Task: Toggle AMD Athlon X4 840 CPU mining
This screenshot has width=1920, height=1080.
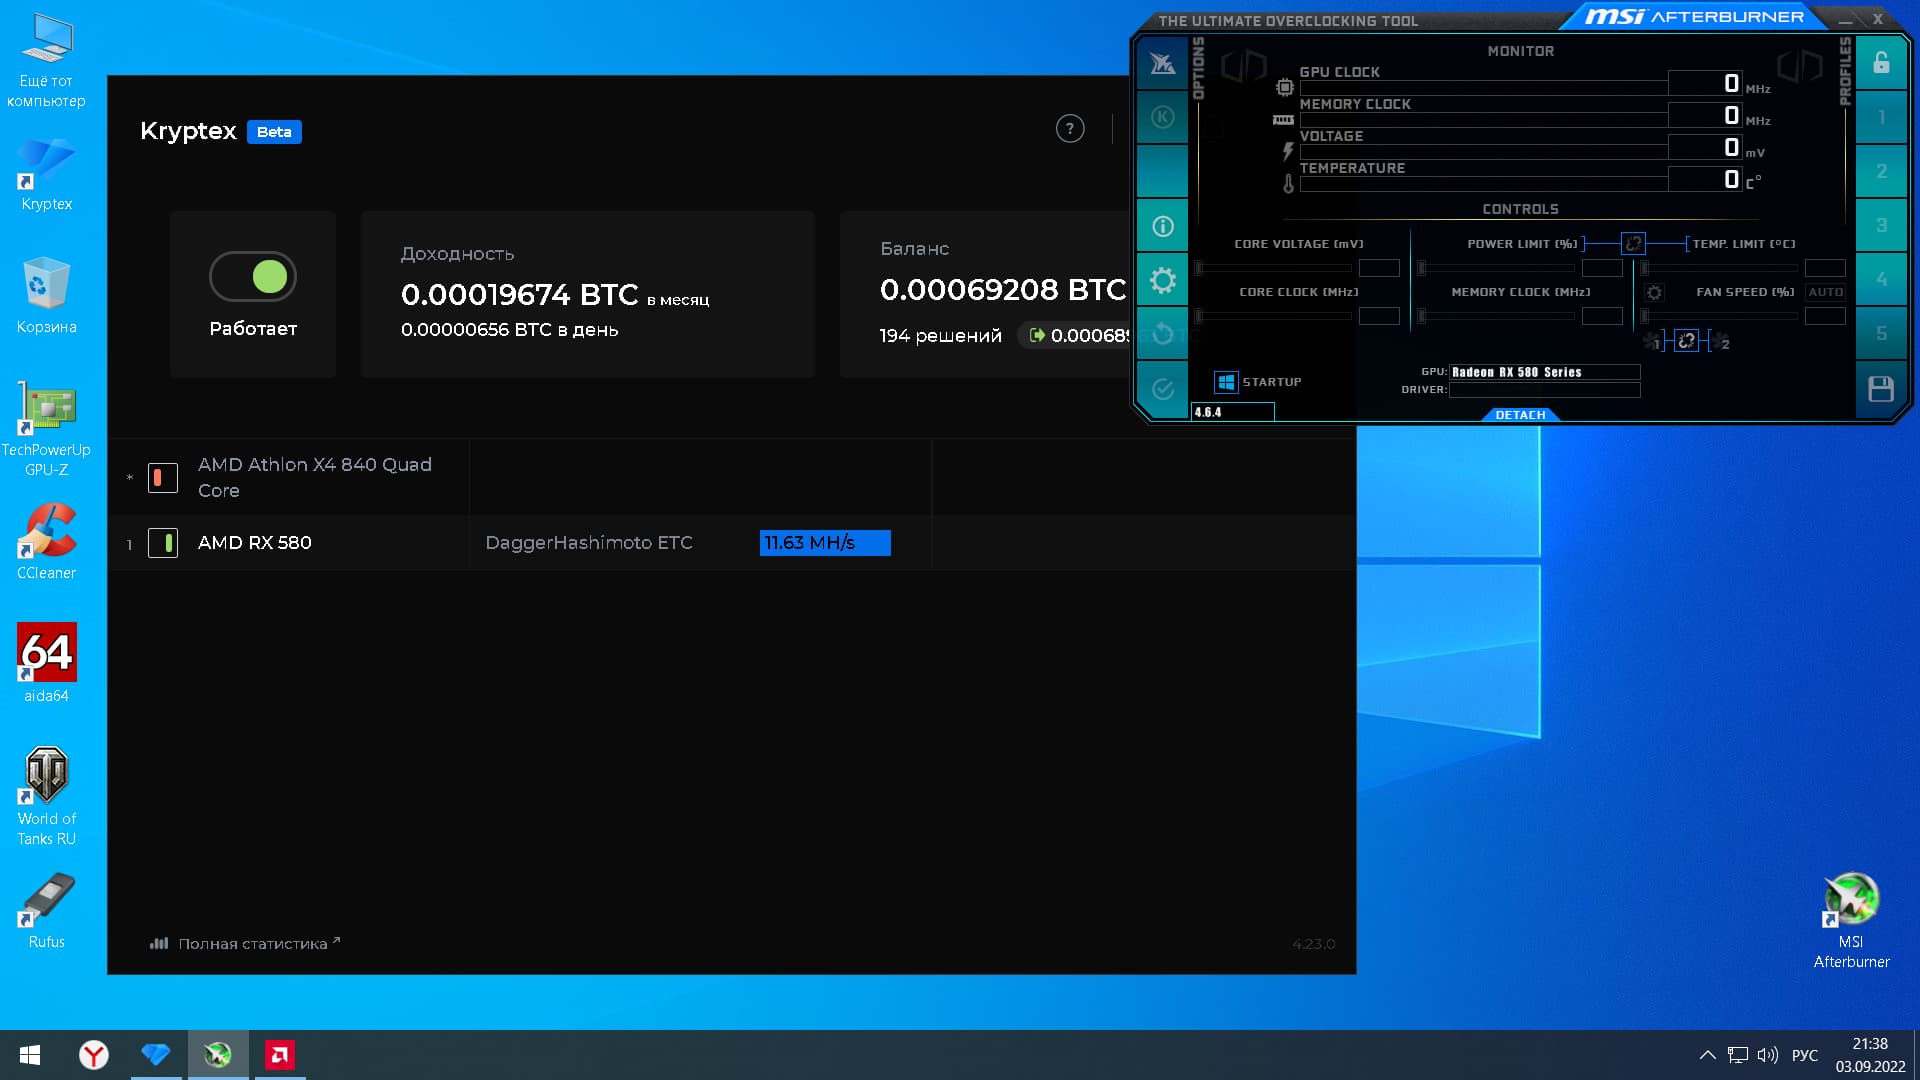Action: click(163, 478)
